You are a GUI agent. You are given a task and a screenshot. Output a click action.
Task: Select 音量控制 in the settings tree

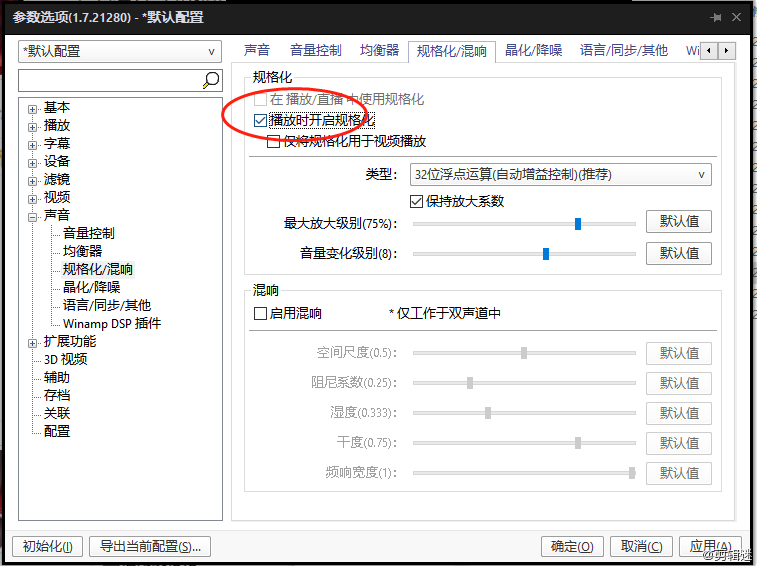[89, 233]
